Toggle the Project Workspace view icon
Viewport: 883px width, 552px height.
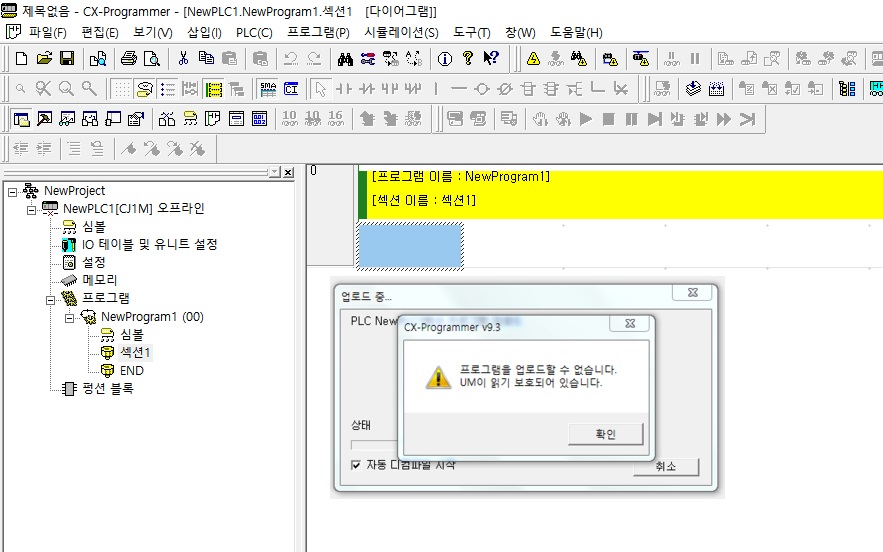click(21, 119)
